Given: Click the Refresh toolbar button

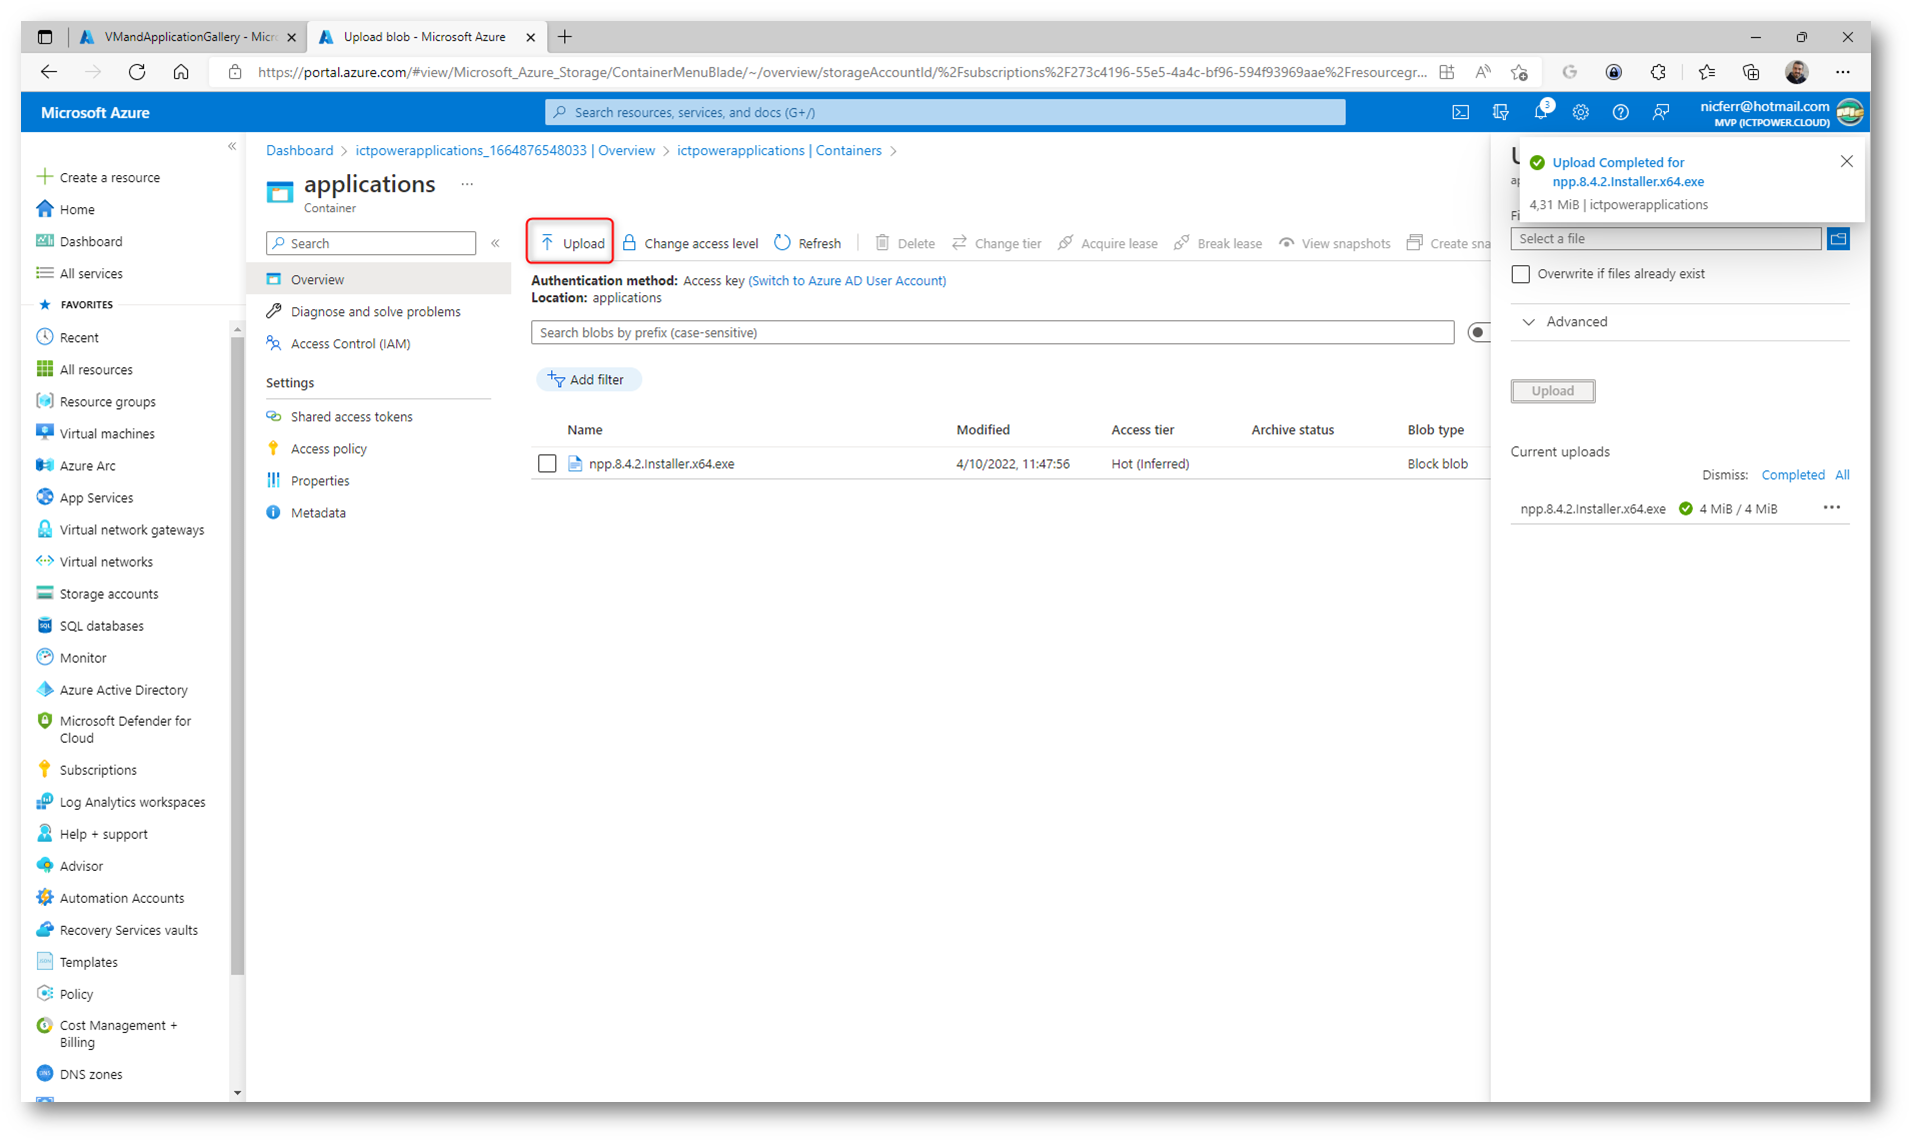Looking at the screenshot, I should pos(808,243).
